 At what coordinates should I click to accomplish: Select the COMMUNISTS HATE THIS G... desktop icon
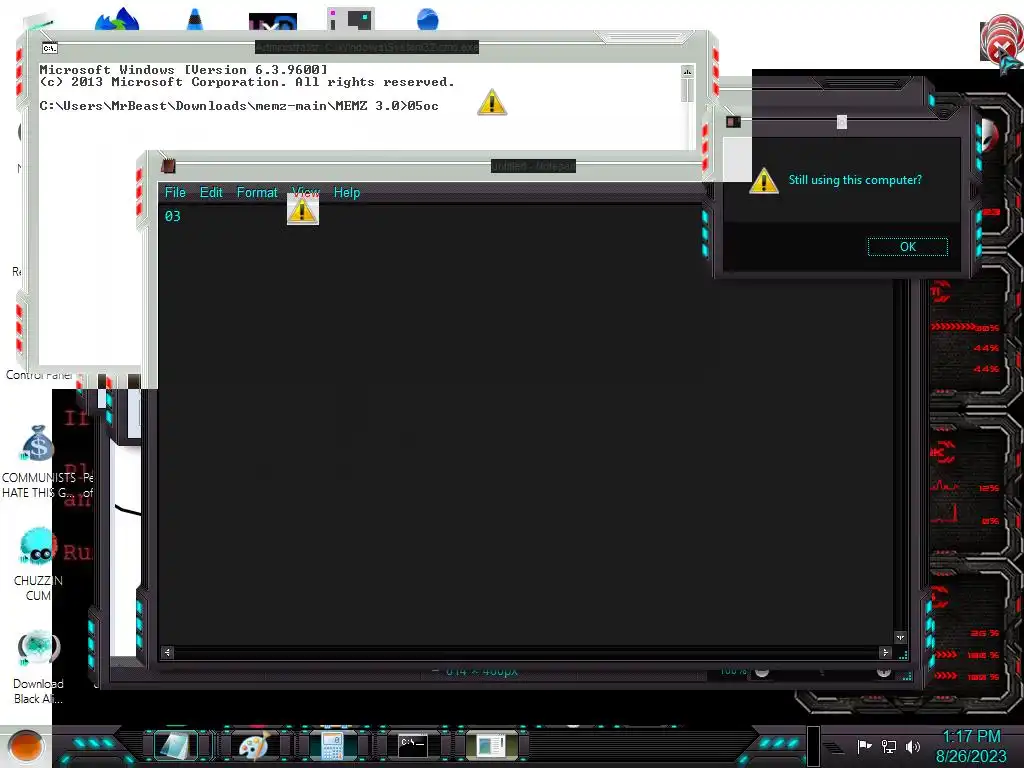click(39, 461)
